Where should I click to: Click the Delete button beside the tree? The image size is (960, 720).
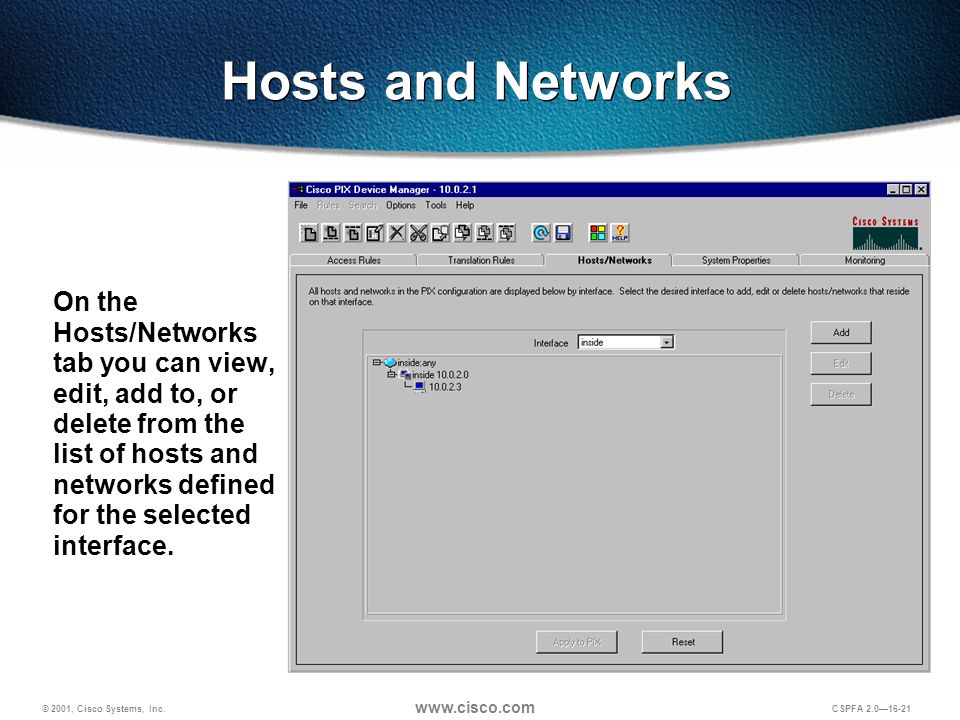pos(841,394)
